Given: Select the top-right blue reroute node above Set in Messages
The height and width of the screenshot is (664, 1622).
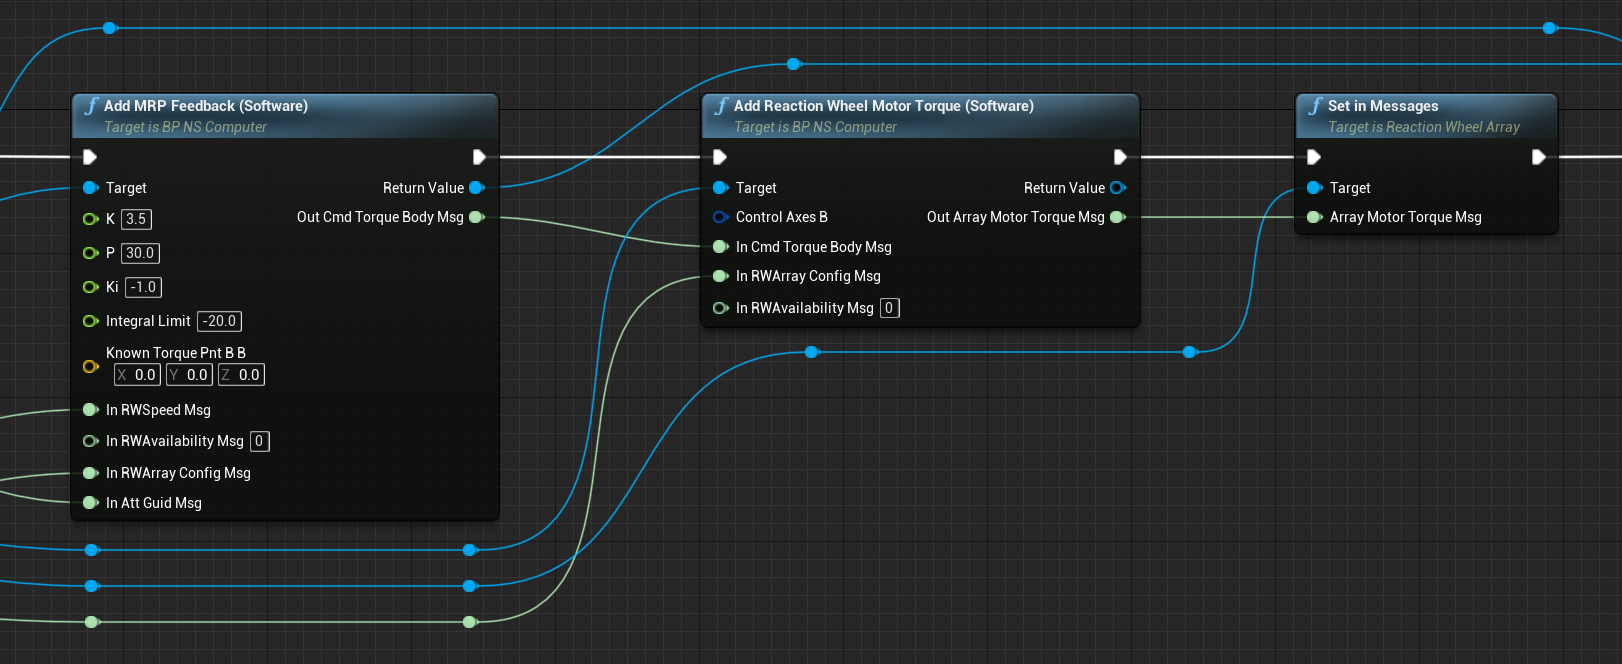Looking at the screenshot, I should [x=1550, y=28].
